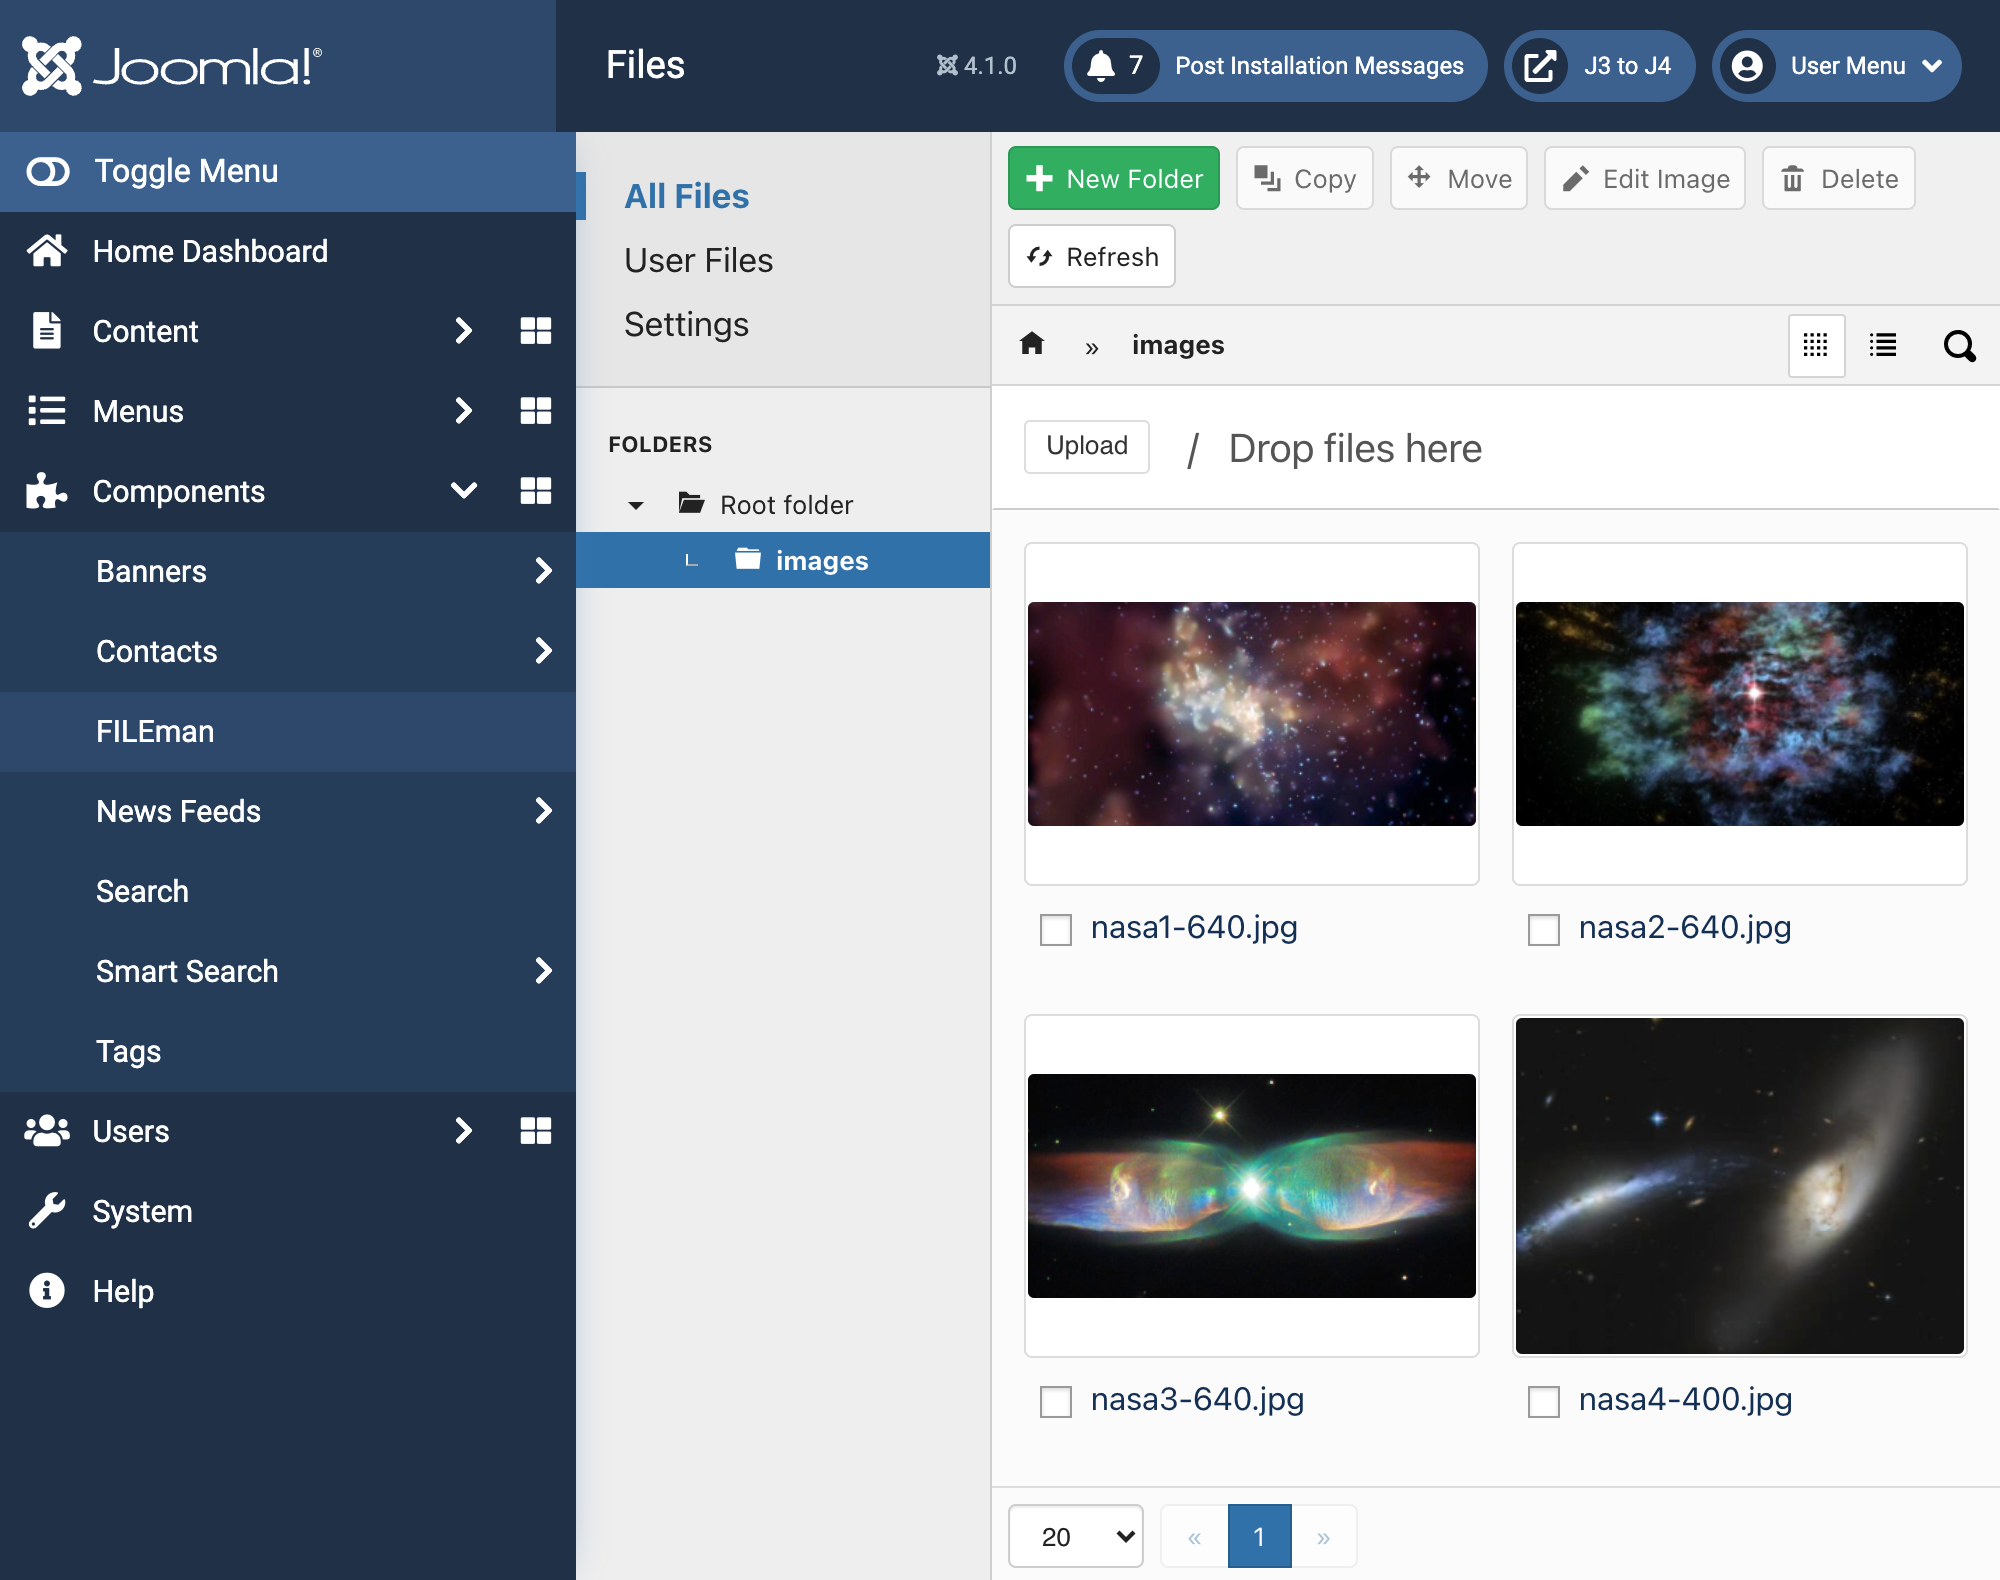
Task: Click the Edit Image button
Action: tap(1645, 178)
